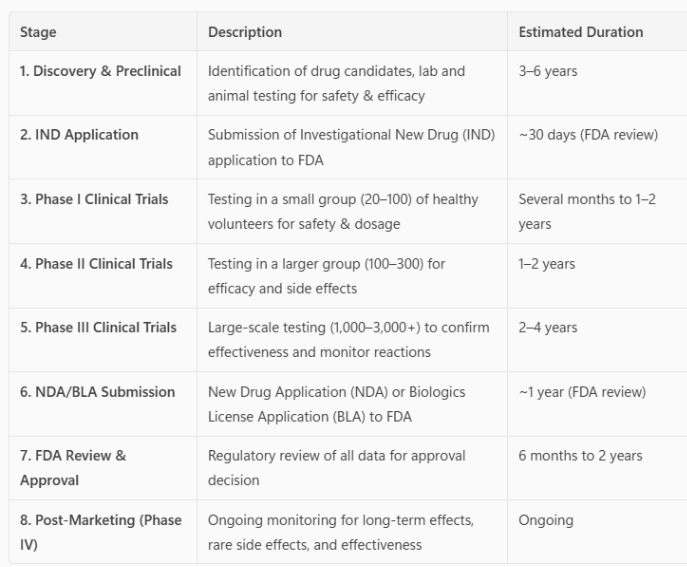Click the 3–6 years duration cell
Image resolution: width=687 pixels, height=567 pixels.
click(x=548, y=71)
